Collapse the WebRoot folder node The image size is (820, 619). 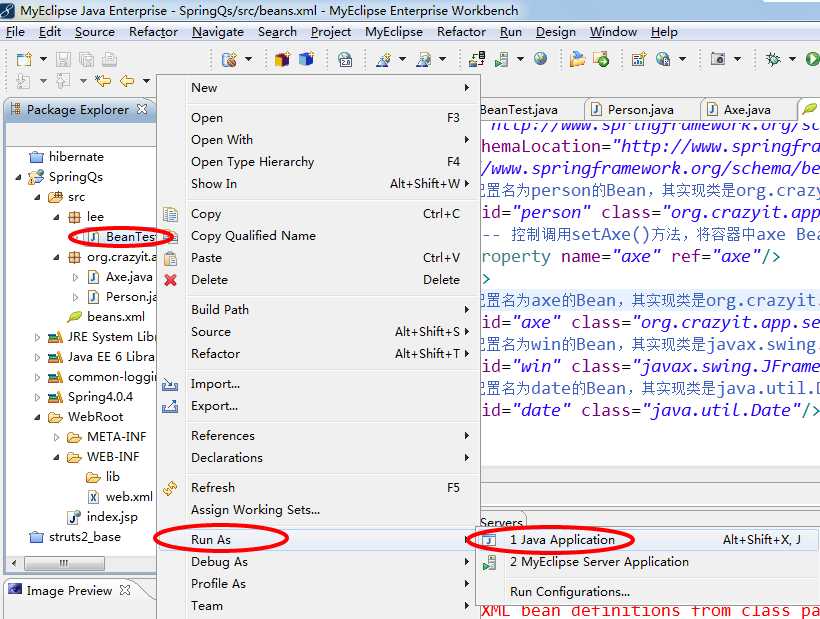[x=37, y=417]
